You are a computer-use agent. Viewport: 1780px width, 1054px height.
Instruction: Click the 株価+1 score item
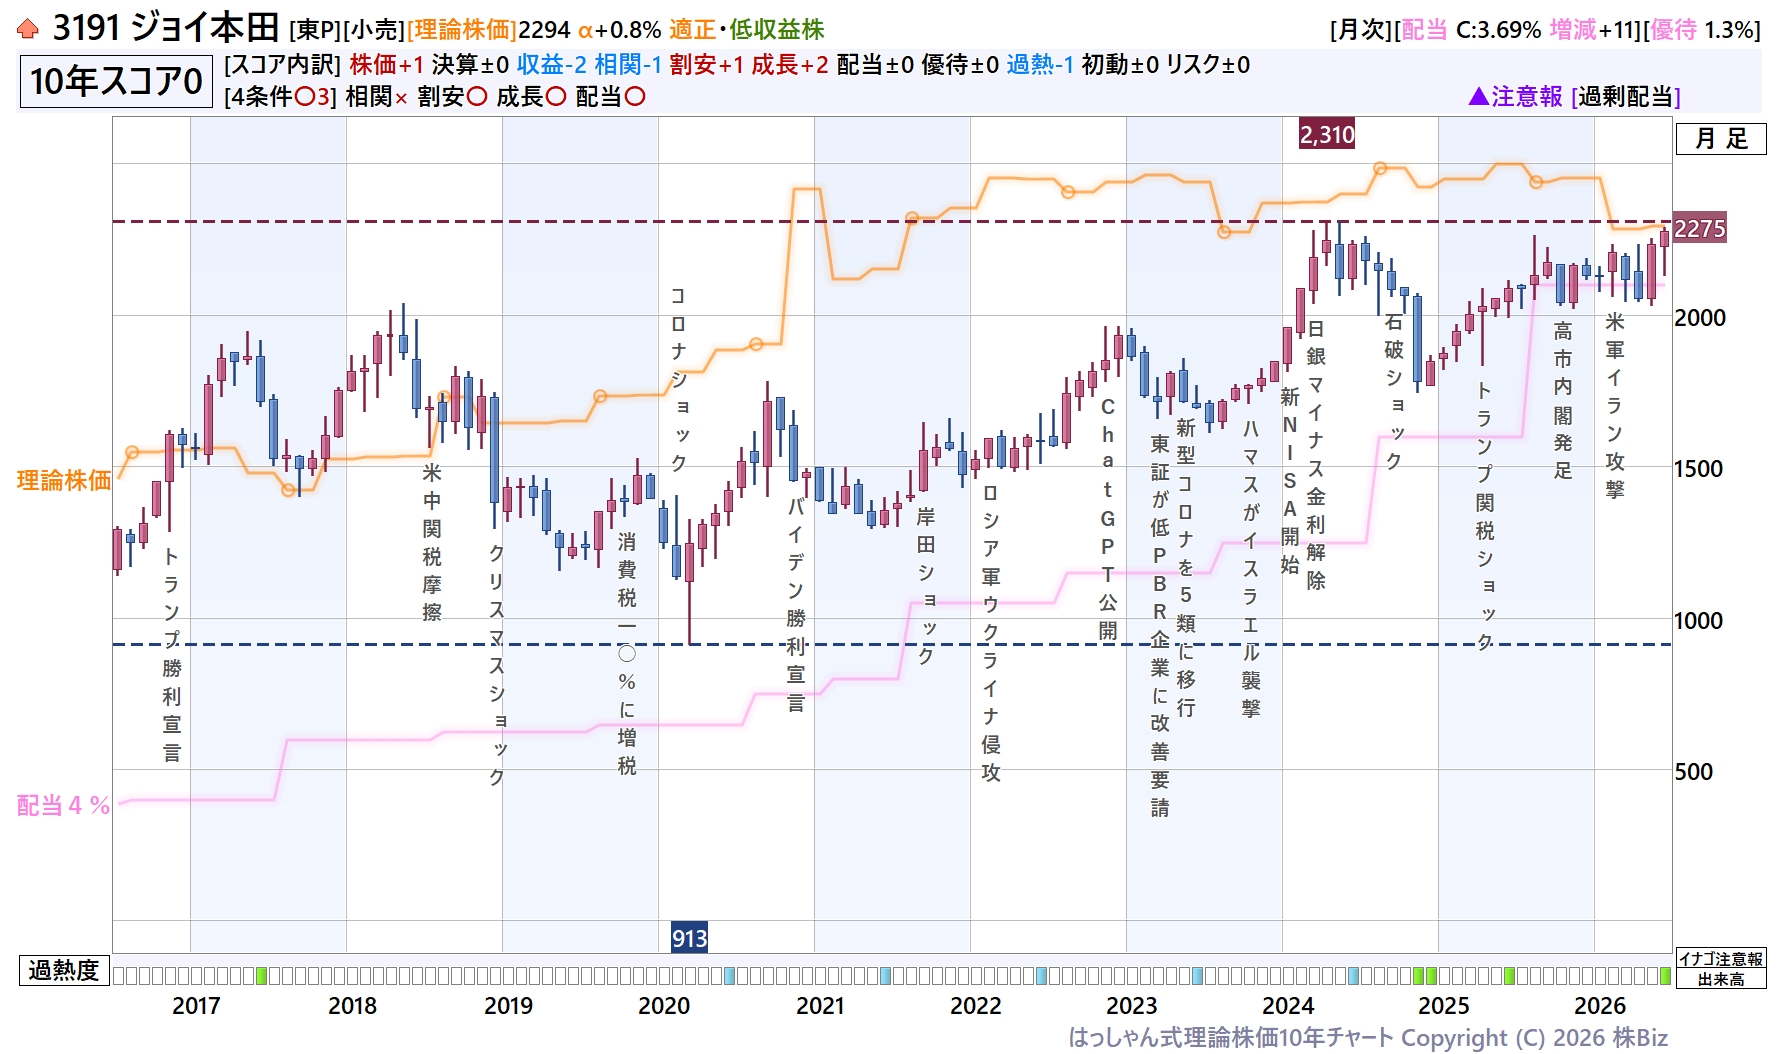tap(387, 65)
